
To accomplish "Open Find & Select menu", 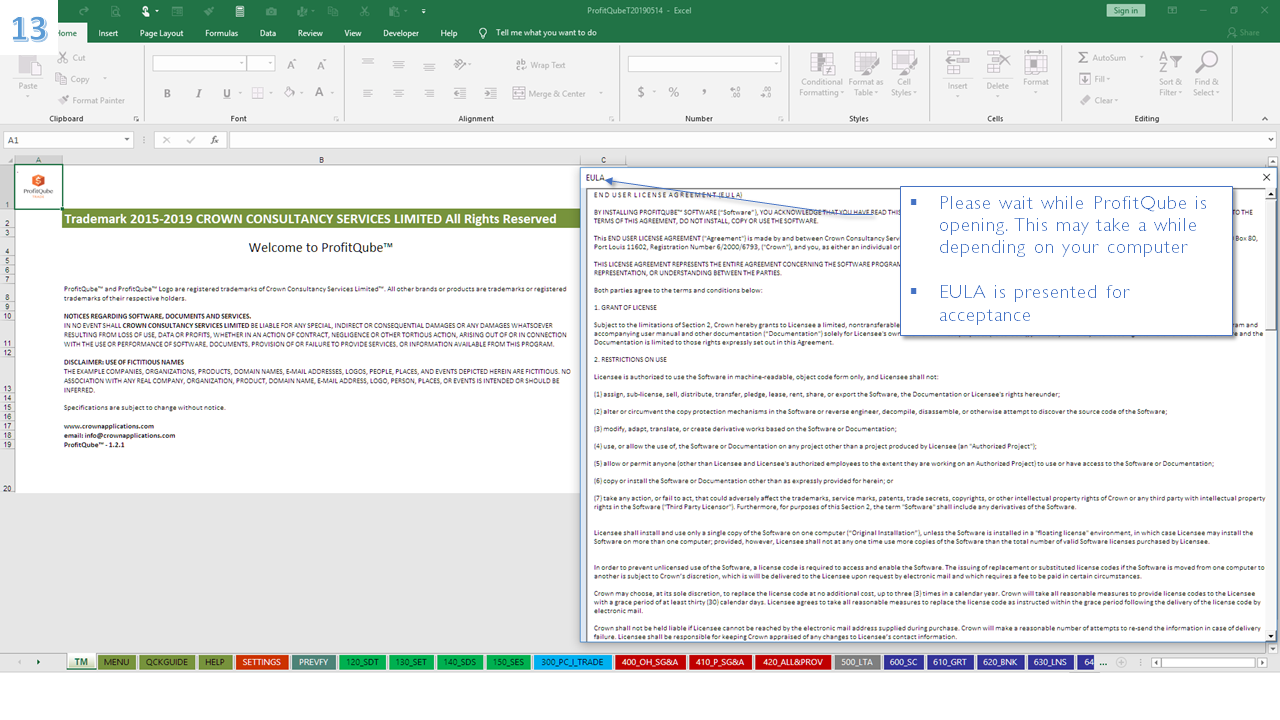I will click(x=1206, y=75).
